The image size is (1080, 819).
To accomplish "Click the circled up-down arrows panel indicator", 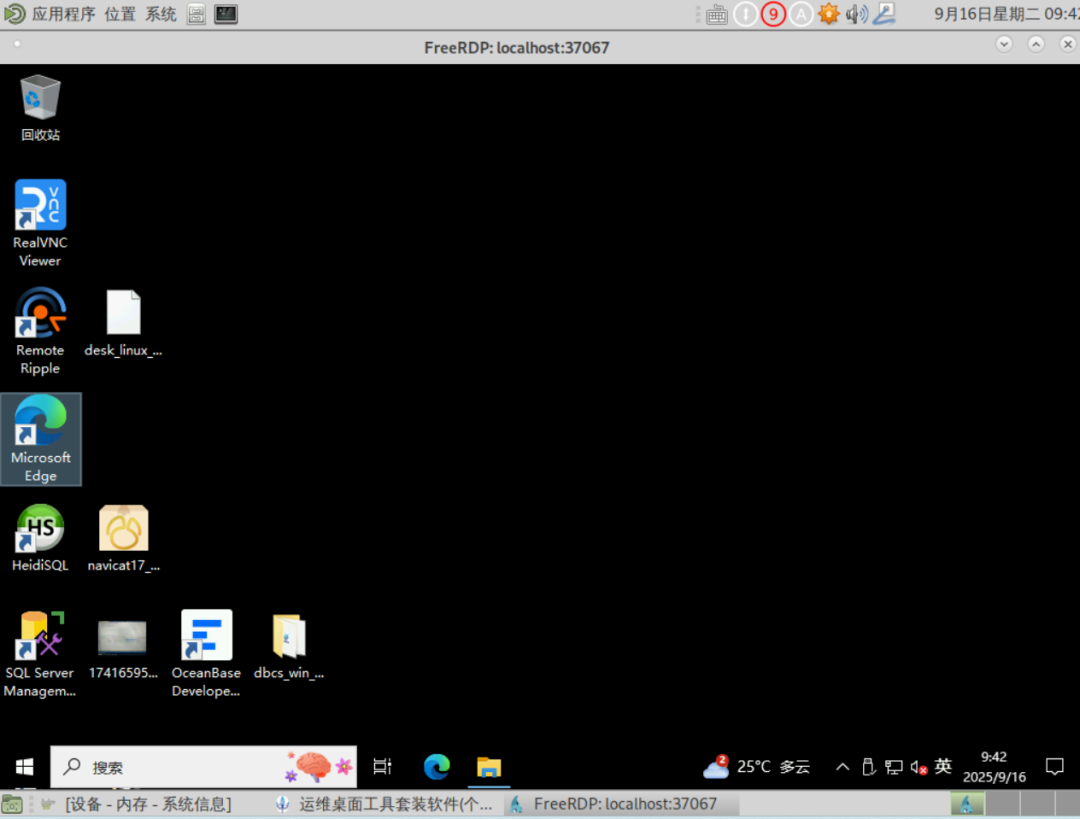I will tap(745, 14).
